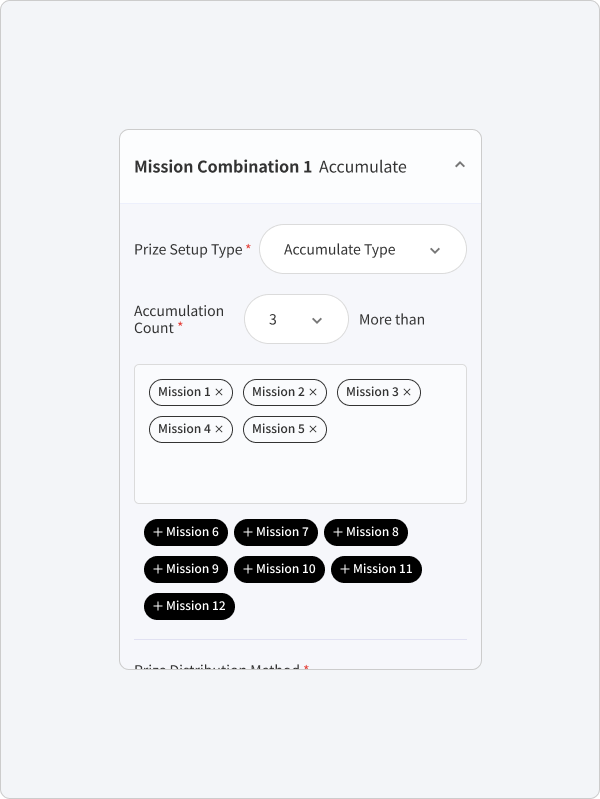Image resolution: width=600 pixels, height=799 pixels.
Task: Click the Accumulate Type dropdown arrow
Action: pos(435,250)
